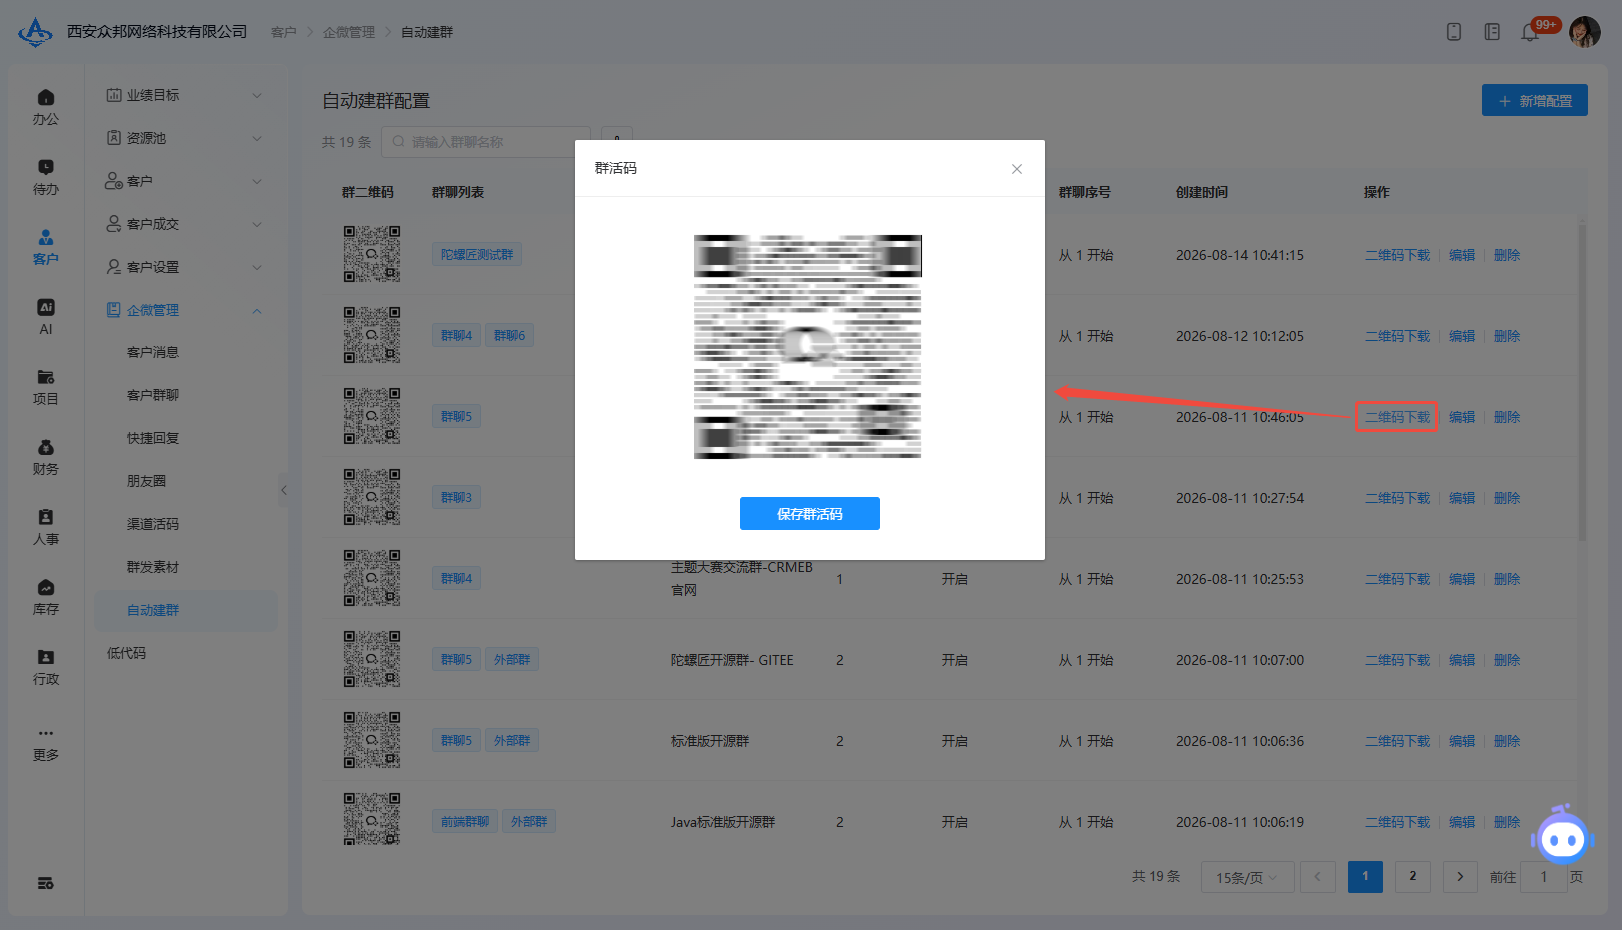The width and height of the screenshot is (1622, 930).
Task: Collapse the side menu panel handle
Action: click(284, 490)
